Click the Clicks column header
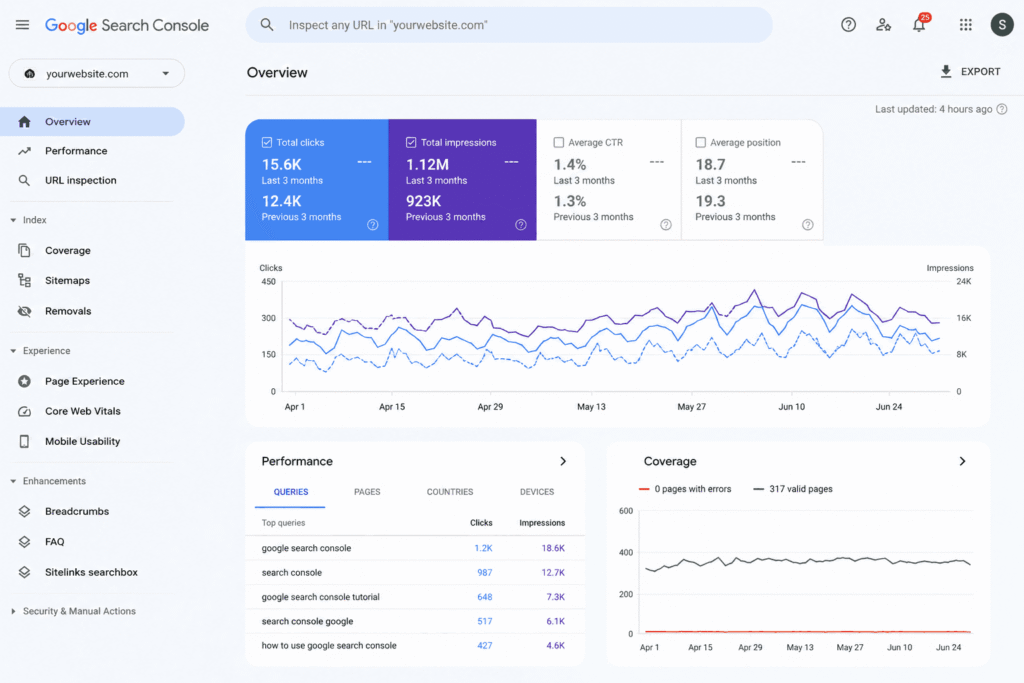The image size is (1024, 683). [481, 522]
